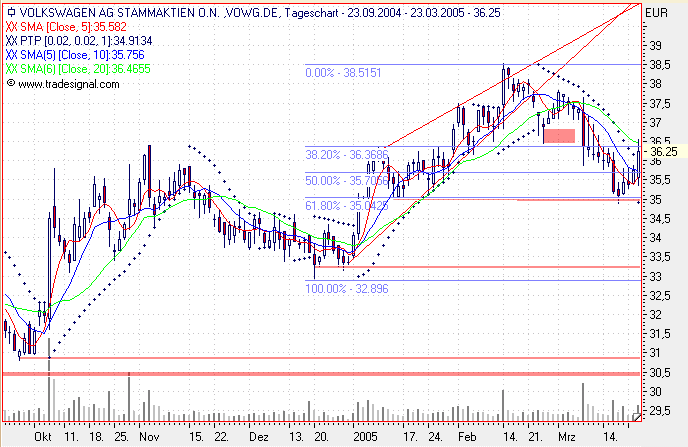Click the 38.20% - 36.3686 Fibonacci label
This screenshot has width=688, height=447.
[x=347, y=154]
